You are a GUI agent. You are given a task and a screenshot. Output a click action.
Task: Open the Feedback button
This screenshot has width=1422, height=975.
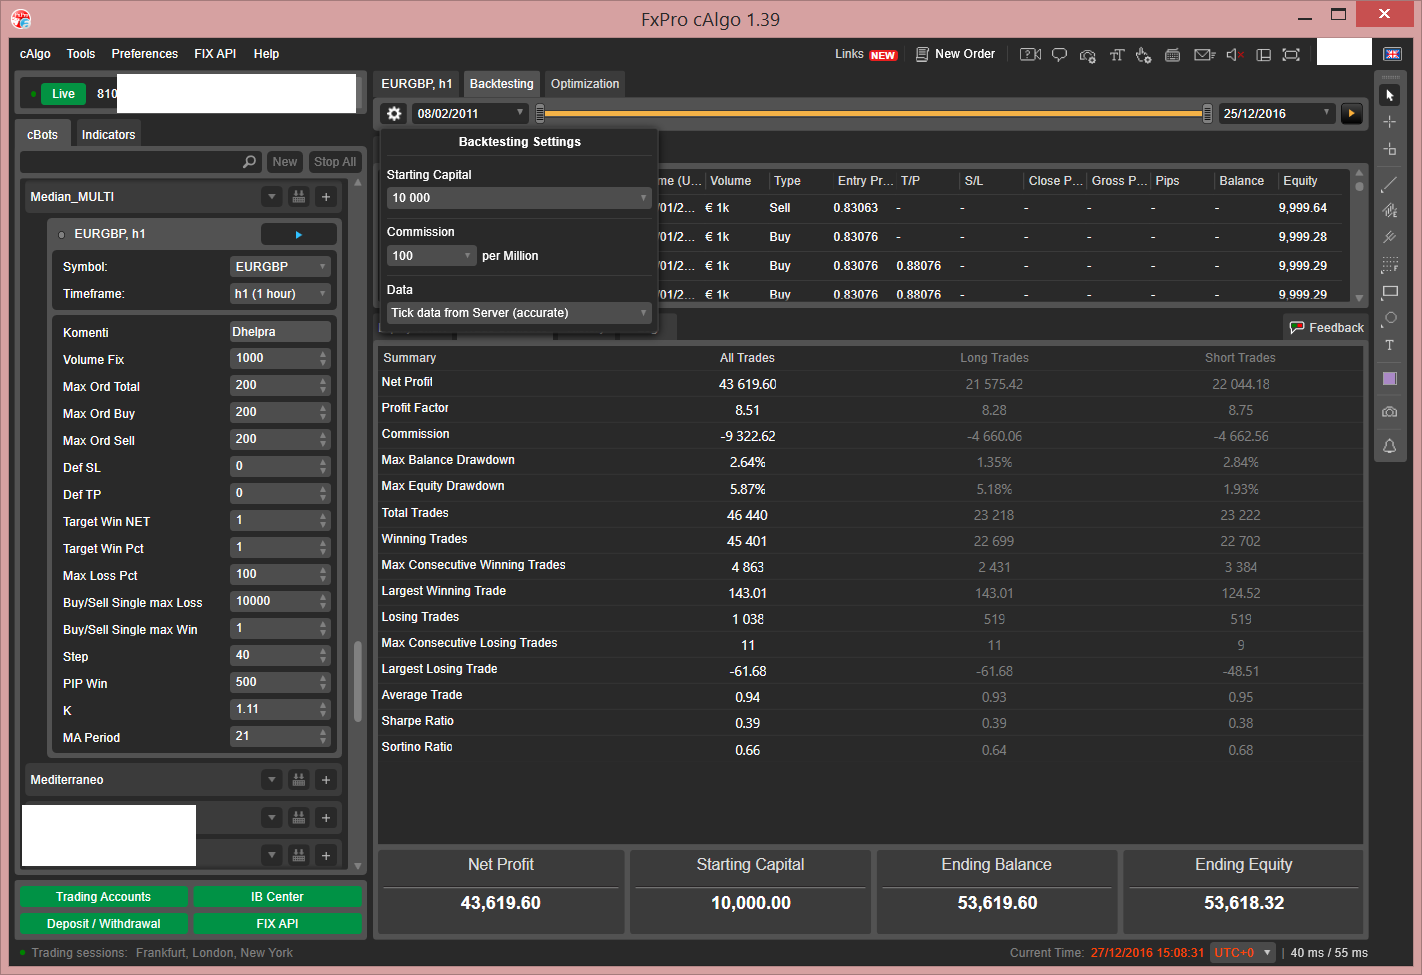1326,328
